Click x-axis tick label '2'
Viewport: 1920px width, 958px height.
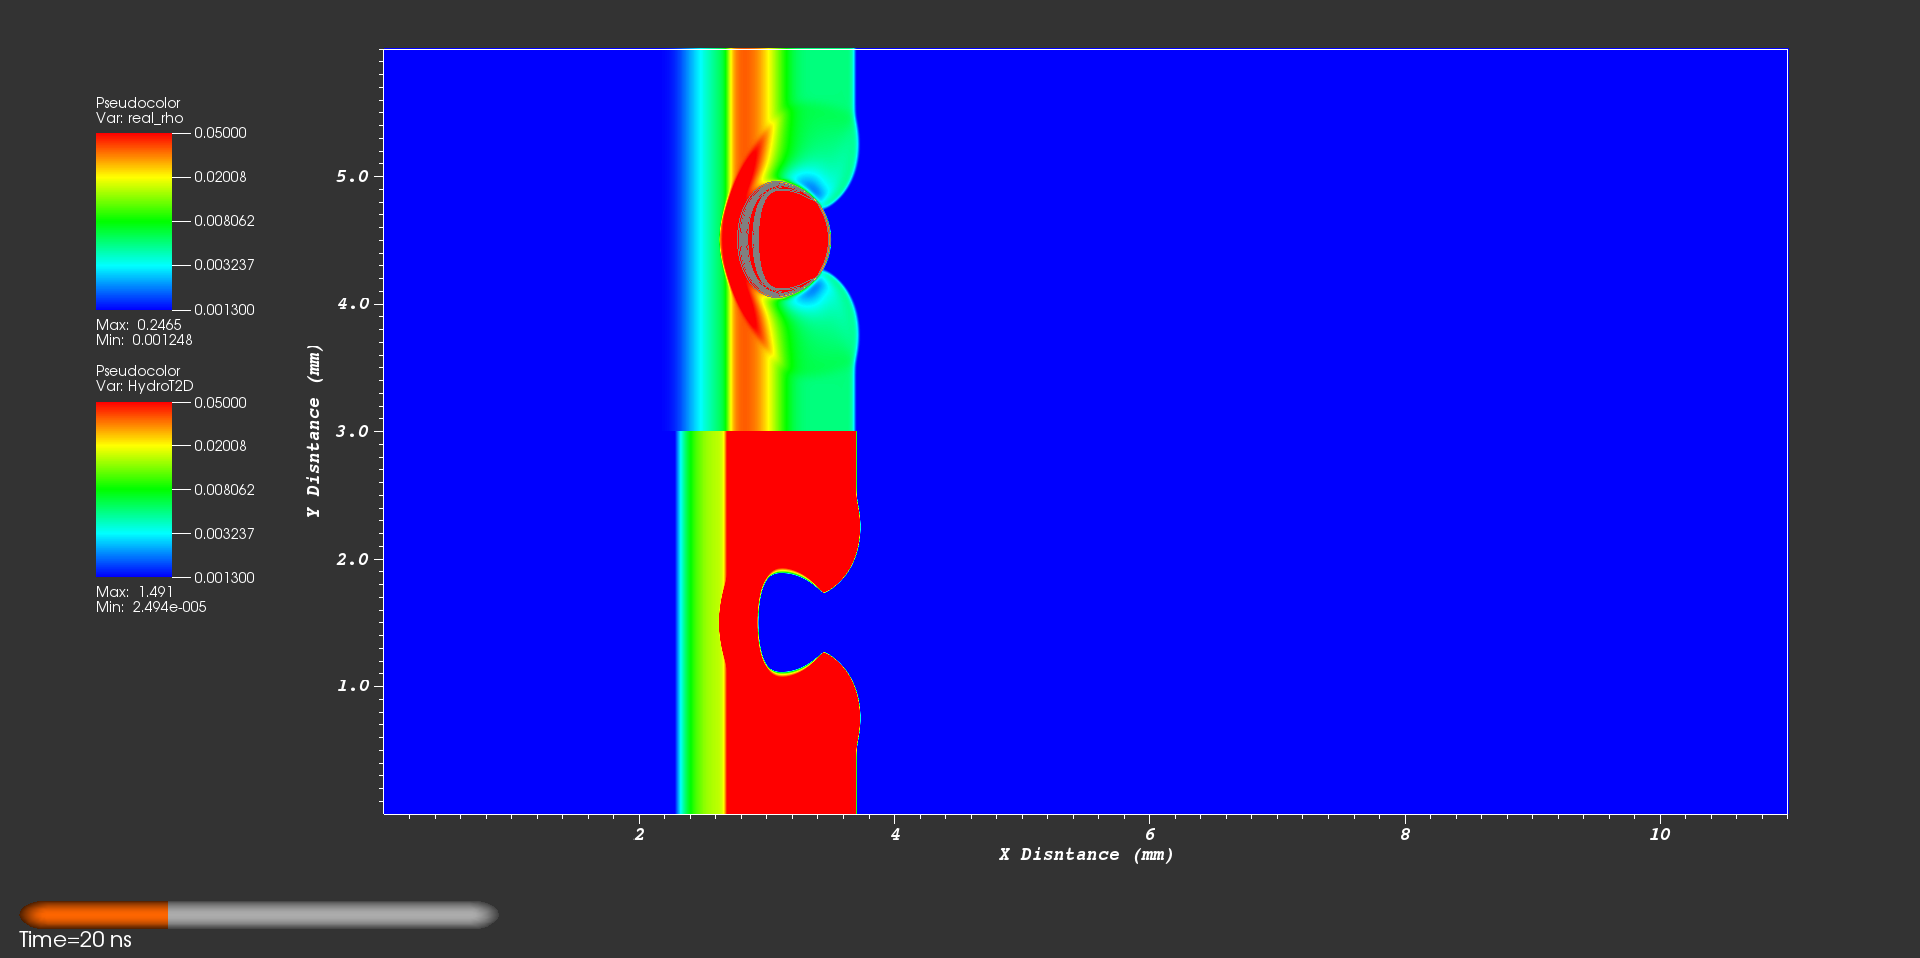(640, 834)
